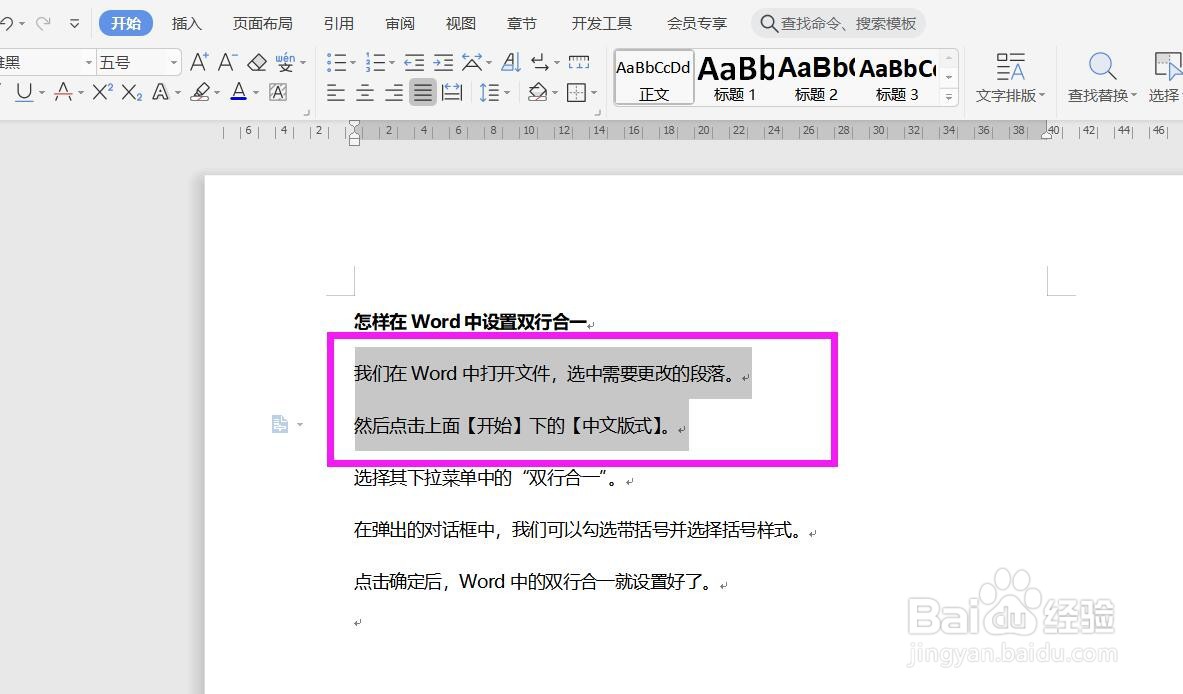
Task: Switch to the 页面布局 tab
Action: 262,23
